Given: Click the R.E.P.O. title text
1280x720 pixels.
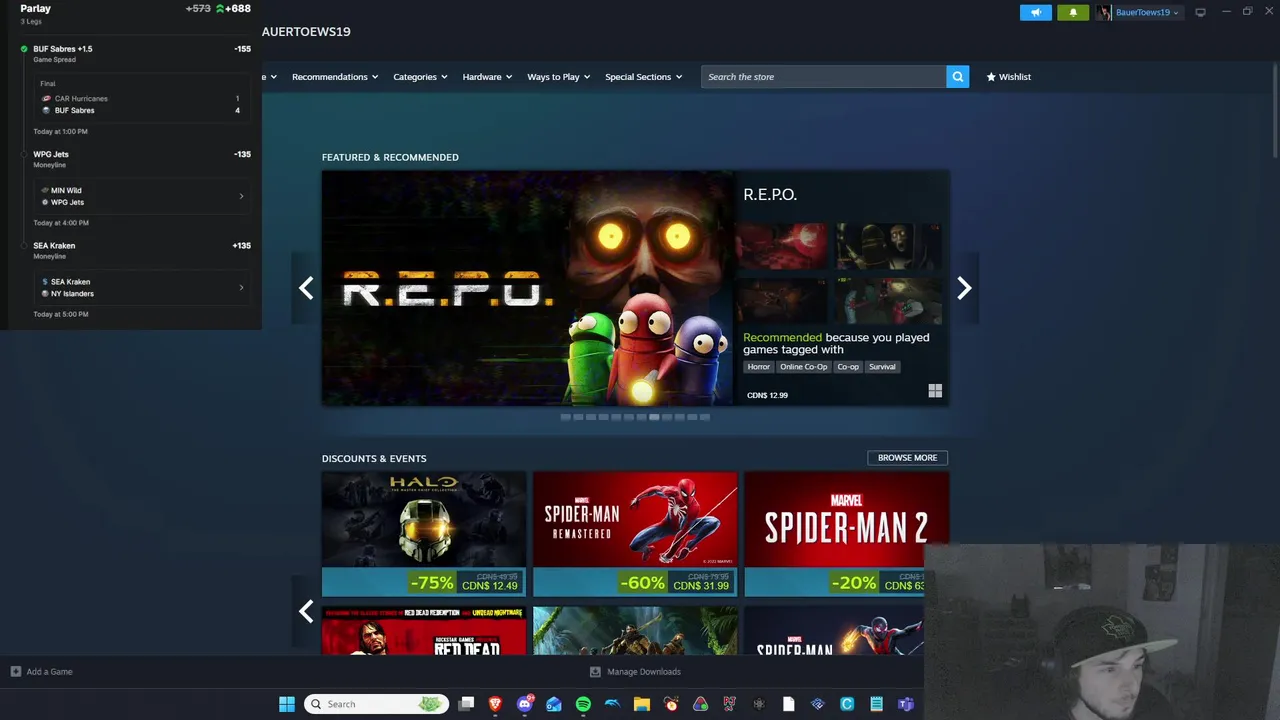Looking at the screenshot, I should point(770,195).
